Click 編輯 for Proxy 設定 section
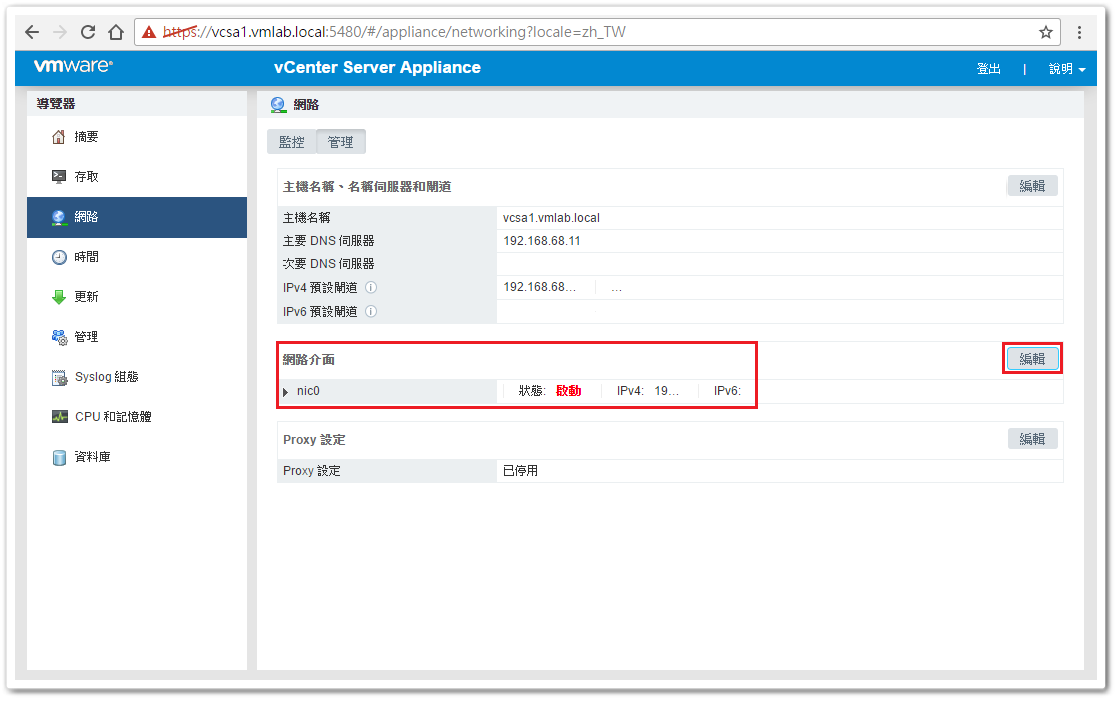1118x701 pixels. [x=1032, y=439]
